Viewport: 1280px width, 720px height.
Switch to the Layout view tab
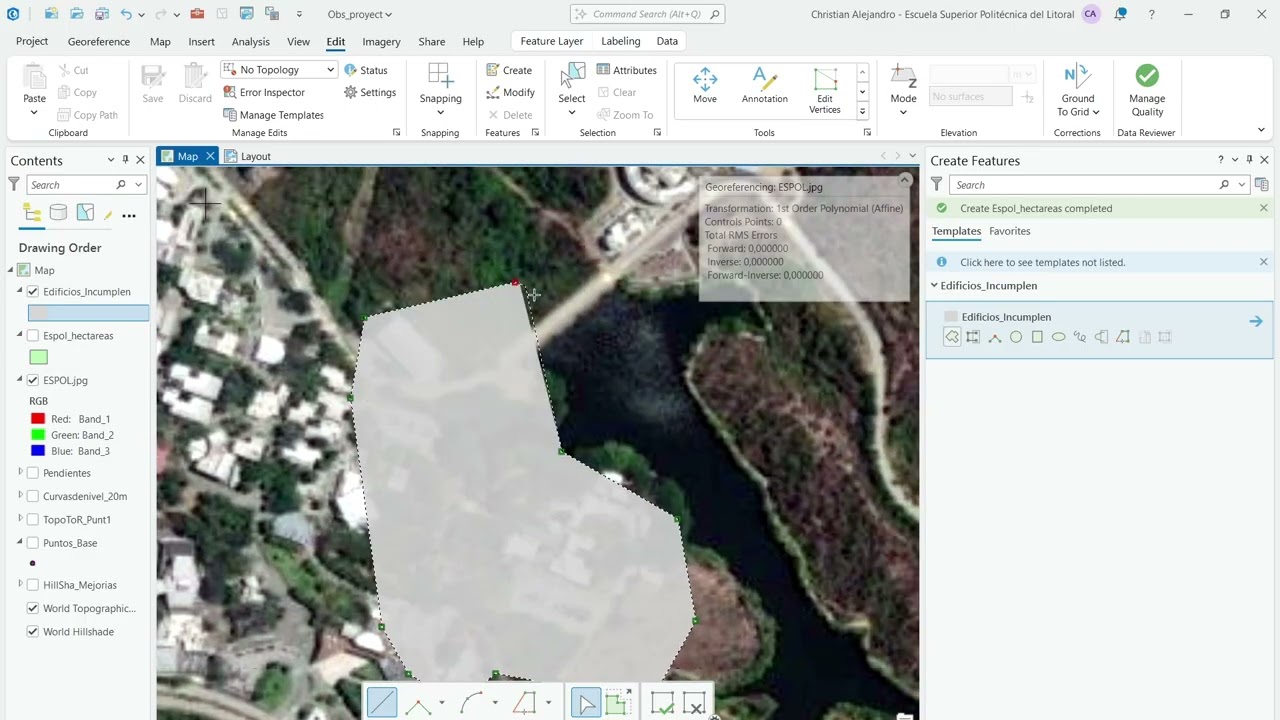248,156
